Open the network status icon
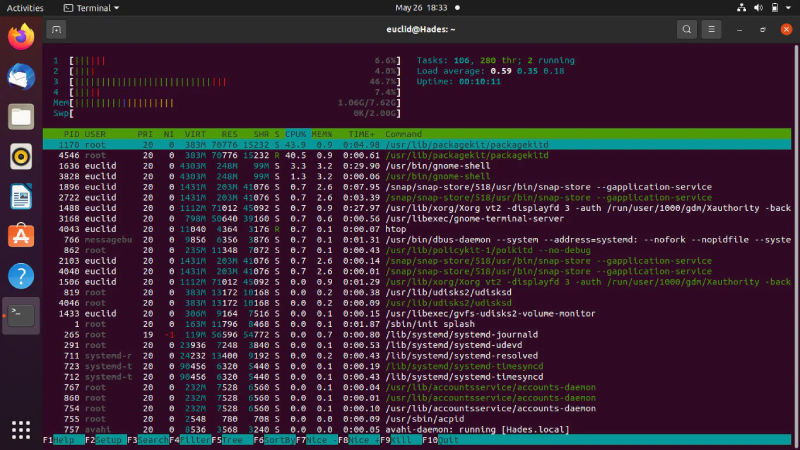 (x=741, y=8)
